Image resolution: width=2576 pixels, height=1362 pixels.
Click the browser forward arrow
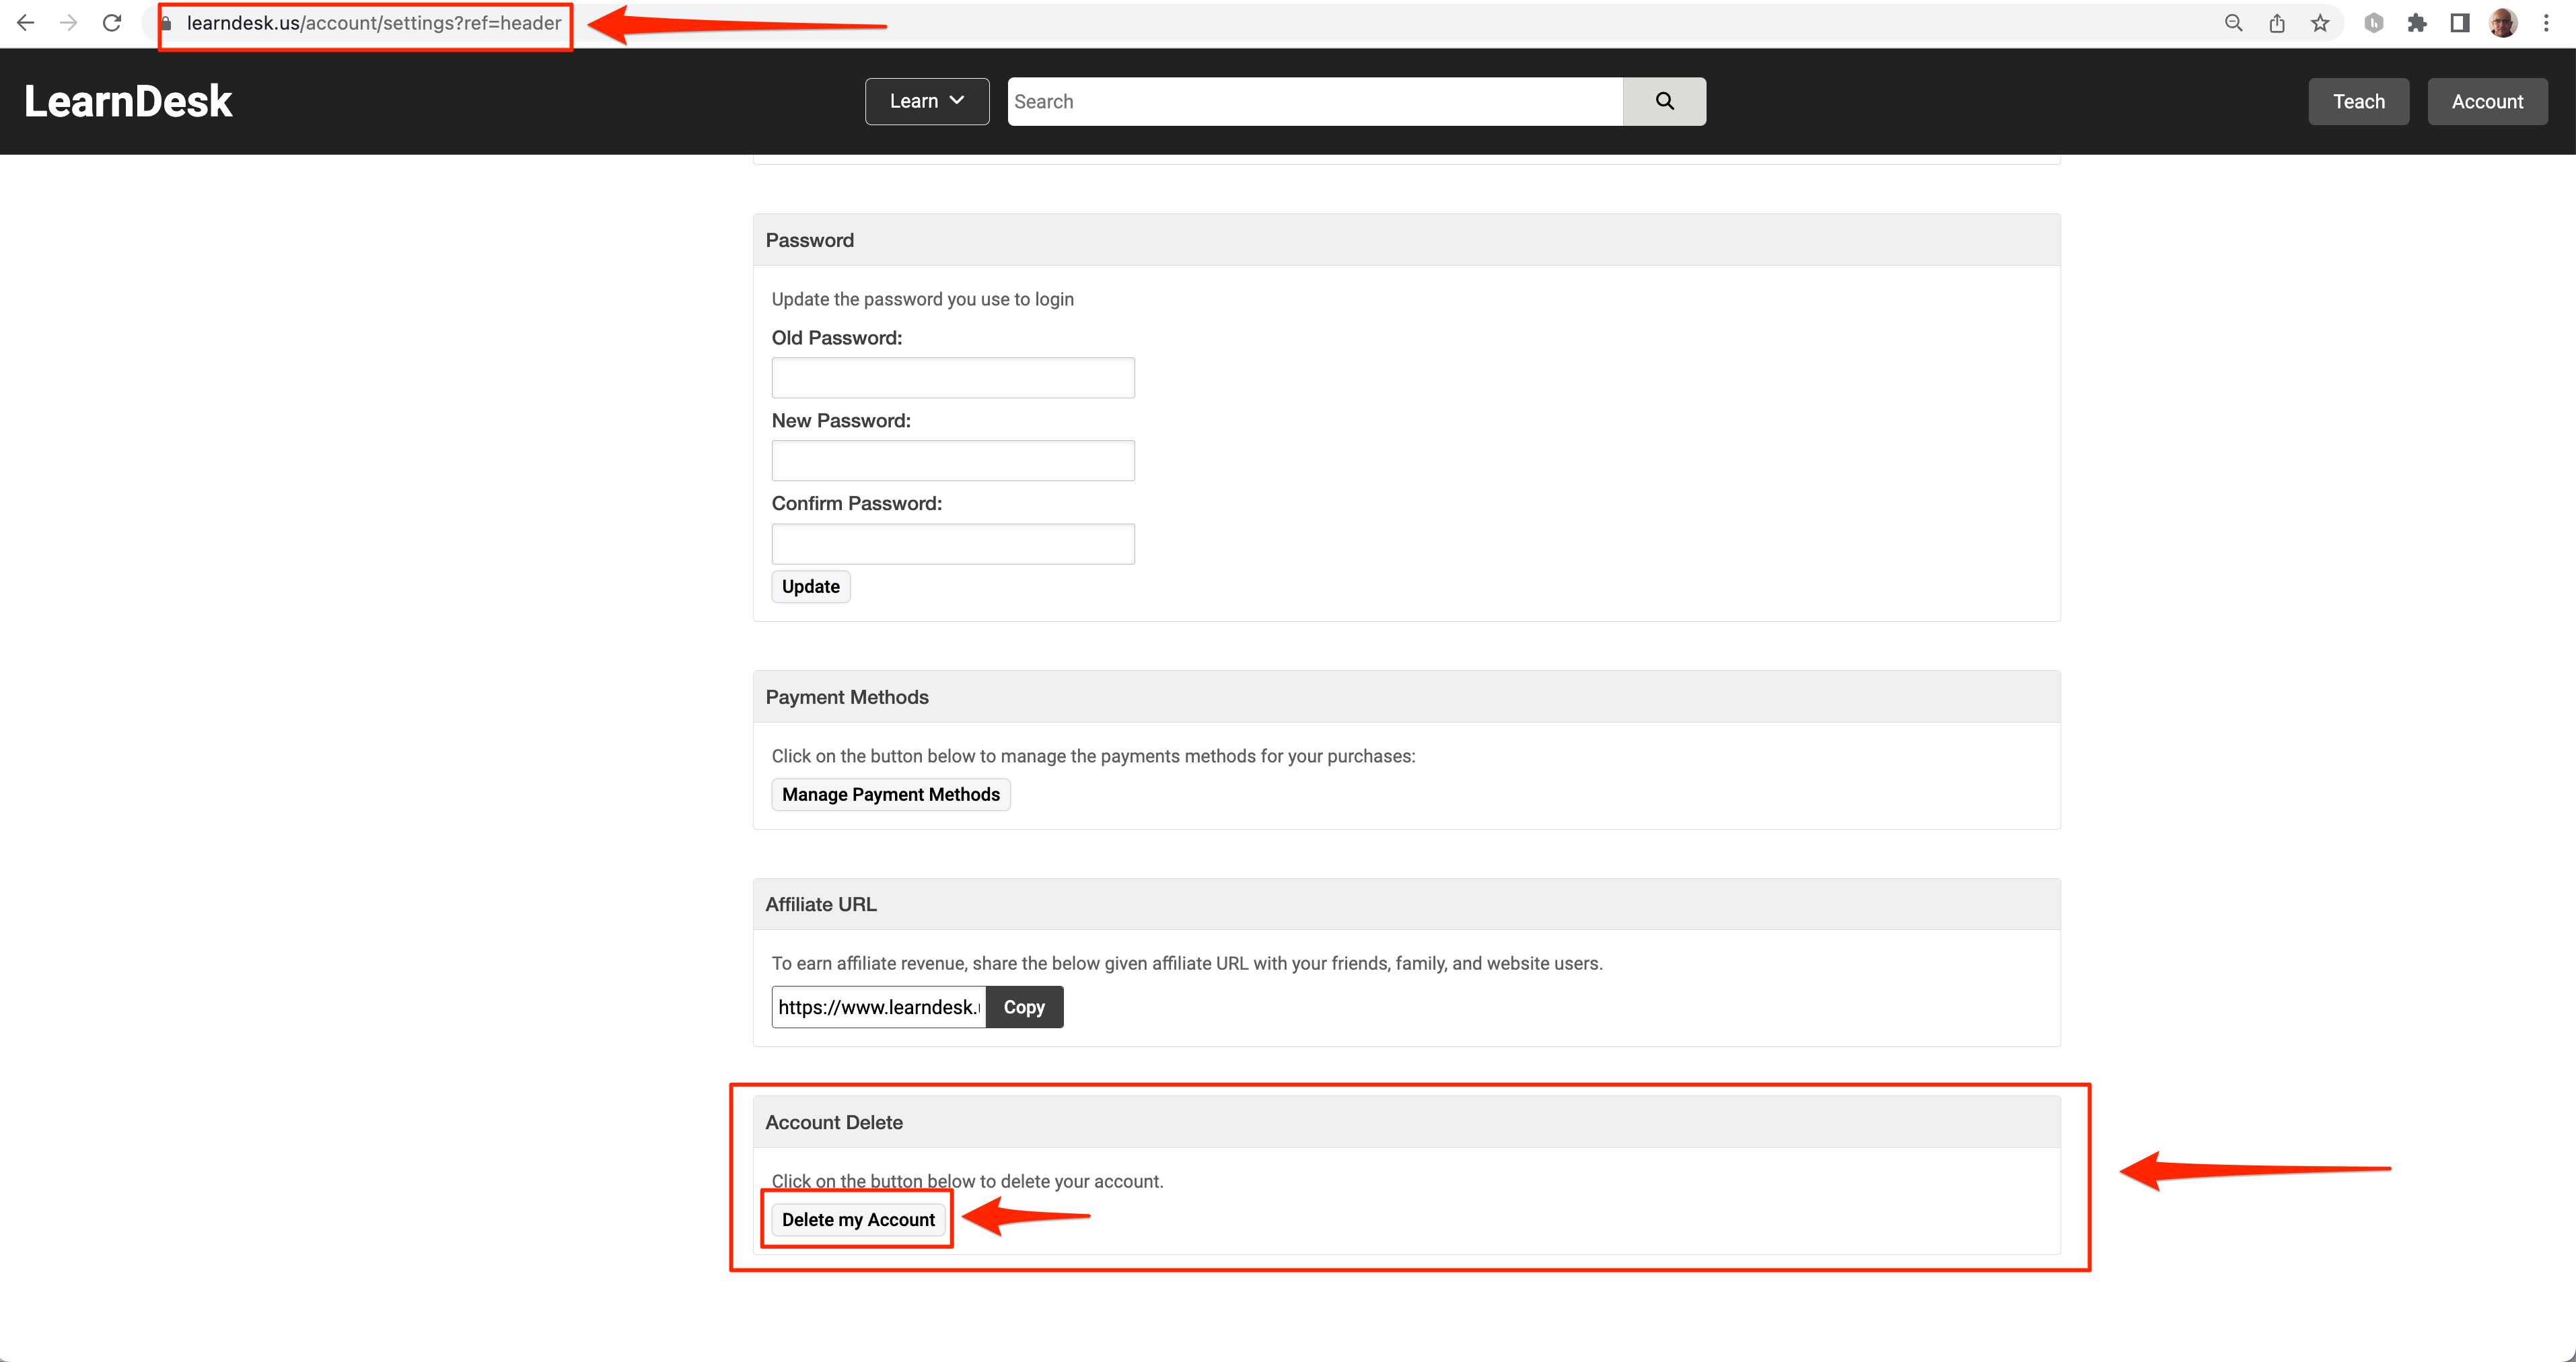(69, 23)
